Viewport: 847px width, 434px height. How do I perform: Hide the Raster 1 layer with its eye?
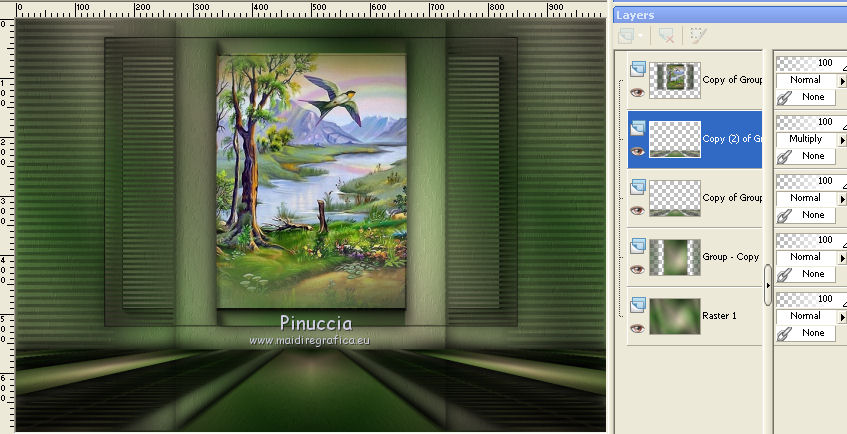[637, 328]
